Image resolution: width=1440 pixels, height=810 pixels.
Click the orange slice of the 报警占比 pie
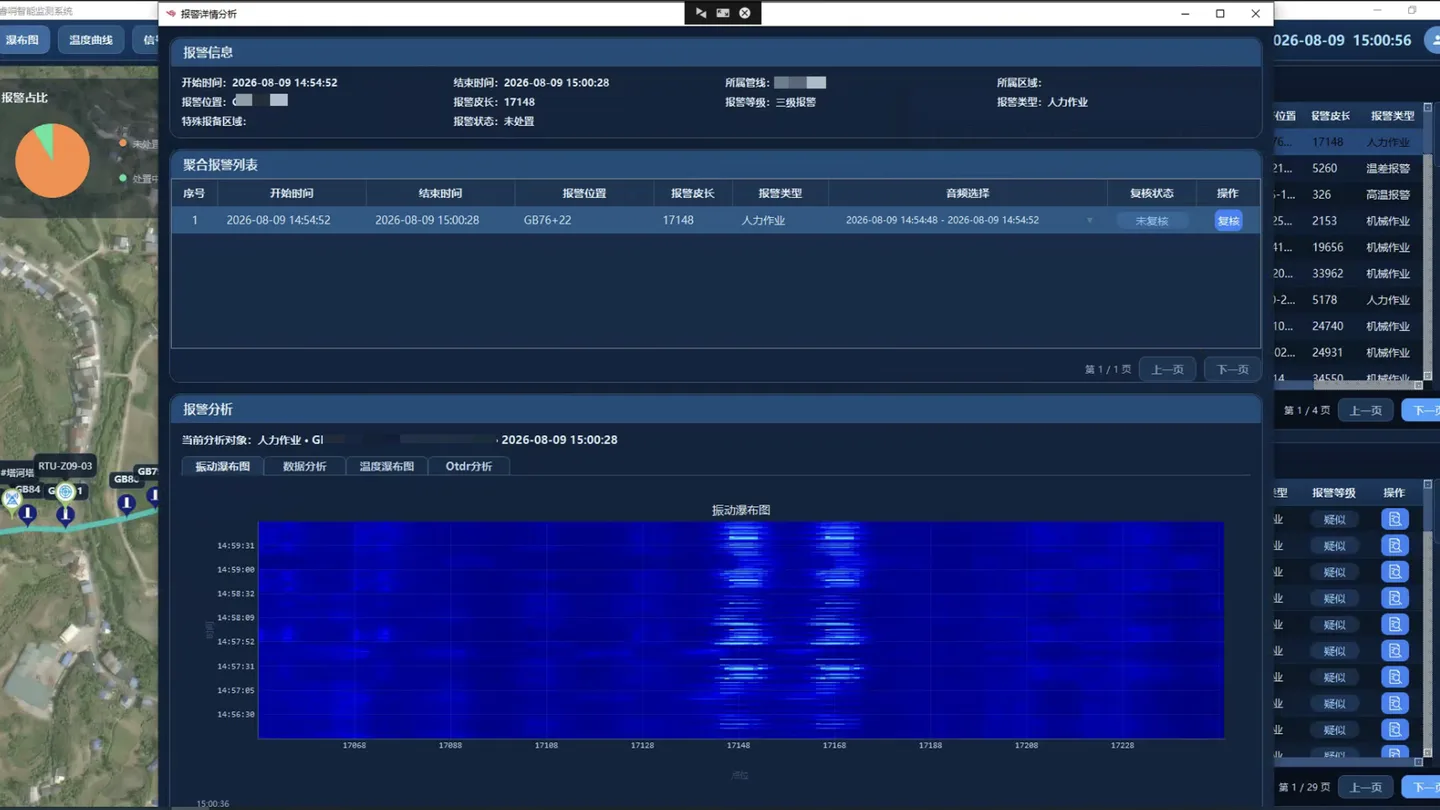tap(58, 168)
